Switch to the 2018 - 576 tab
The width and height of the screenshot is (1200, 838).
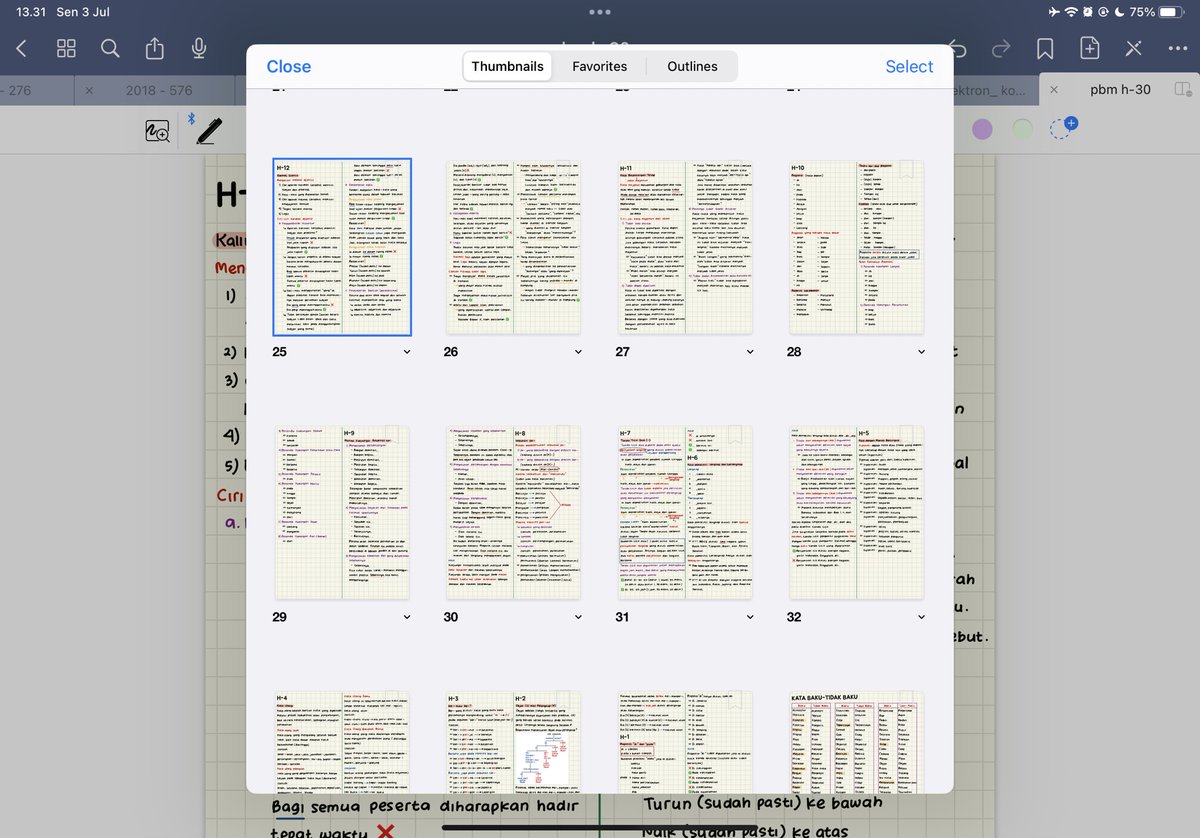(159, 90)
